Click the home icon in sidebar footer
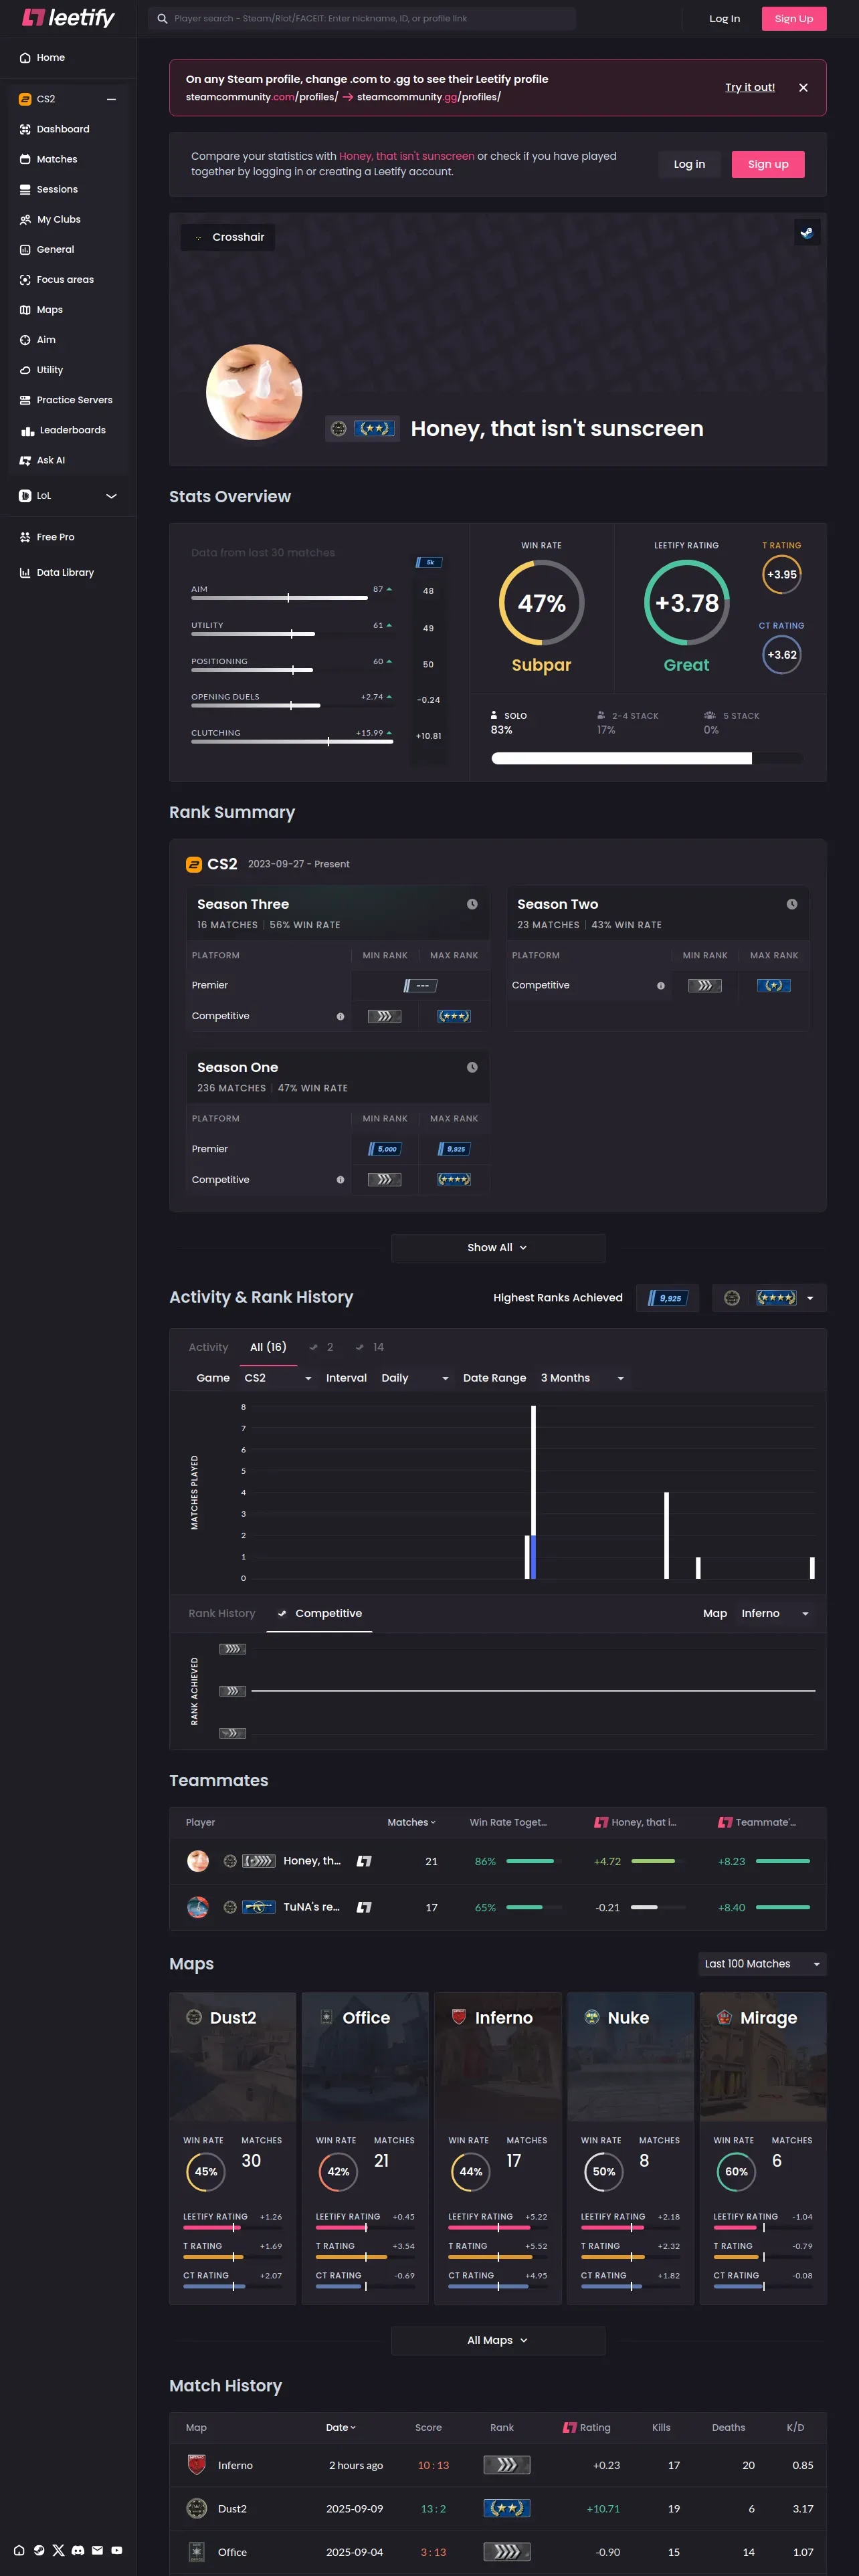The width and height of the screenshot is (859, 2576). coord(19,2550)
